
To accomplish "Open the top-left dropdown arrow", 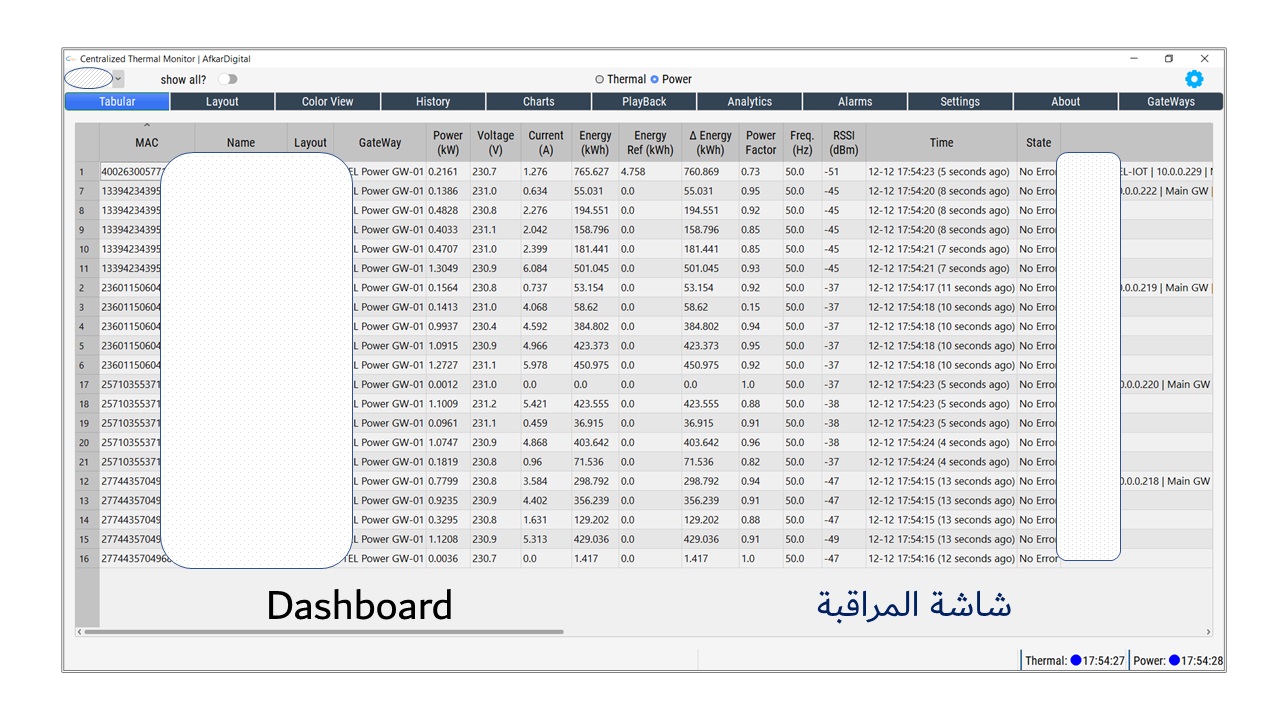I will coord(118,79).
